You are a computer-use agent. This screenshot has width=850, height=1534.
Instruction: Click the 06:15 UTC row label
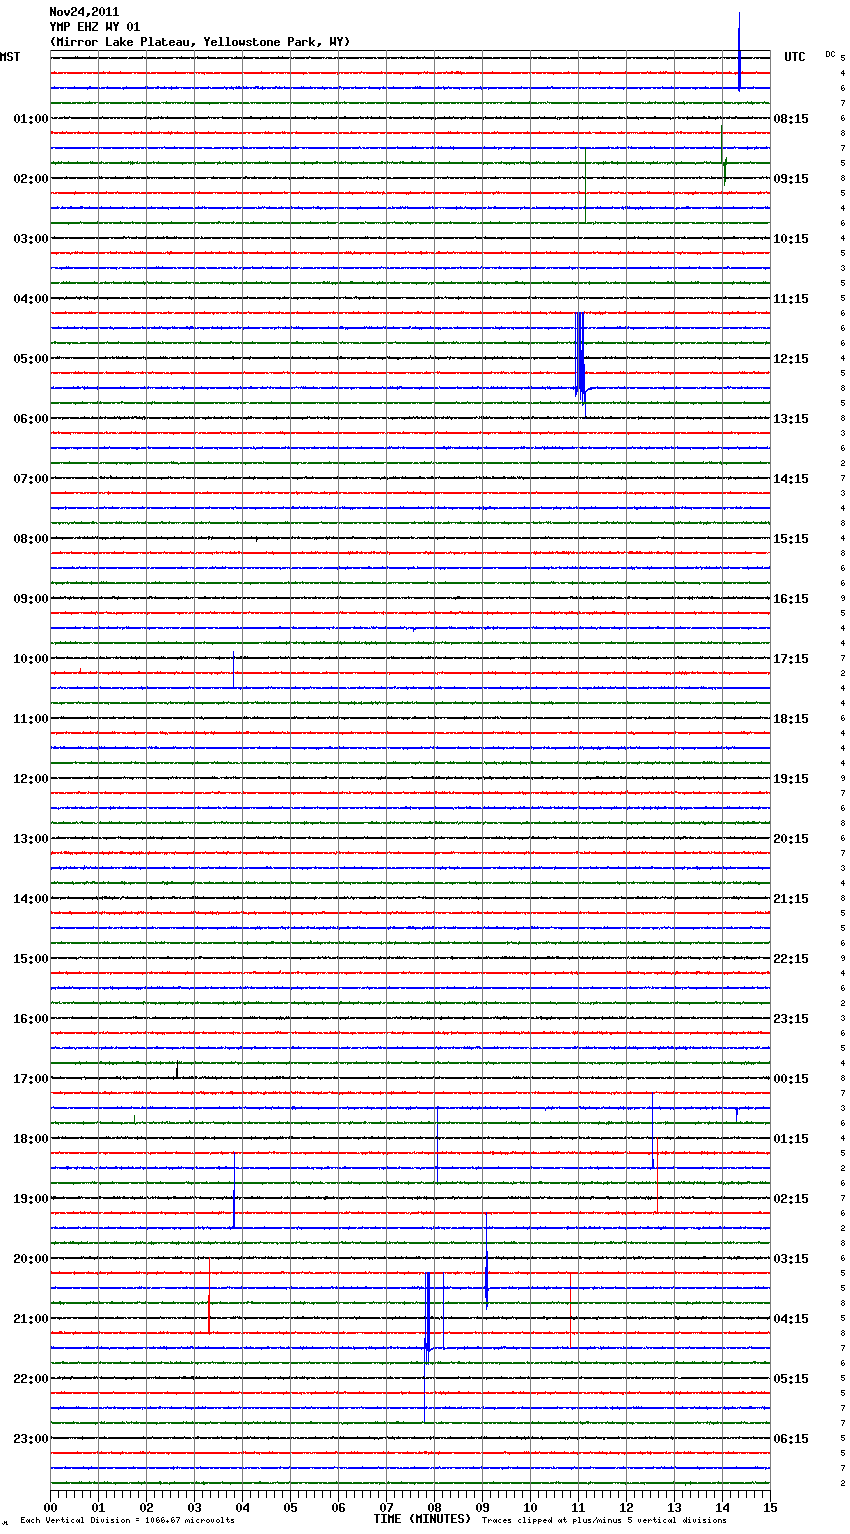(x=791, y=1439)
